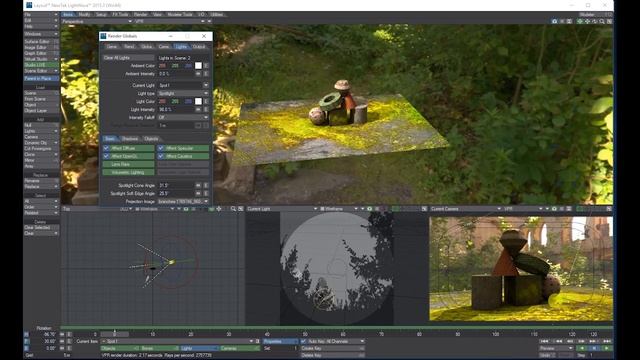Click the play reverse button in transport controls
This screenshot has width=640, height=360.
pos(582,348)
